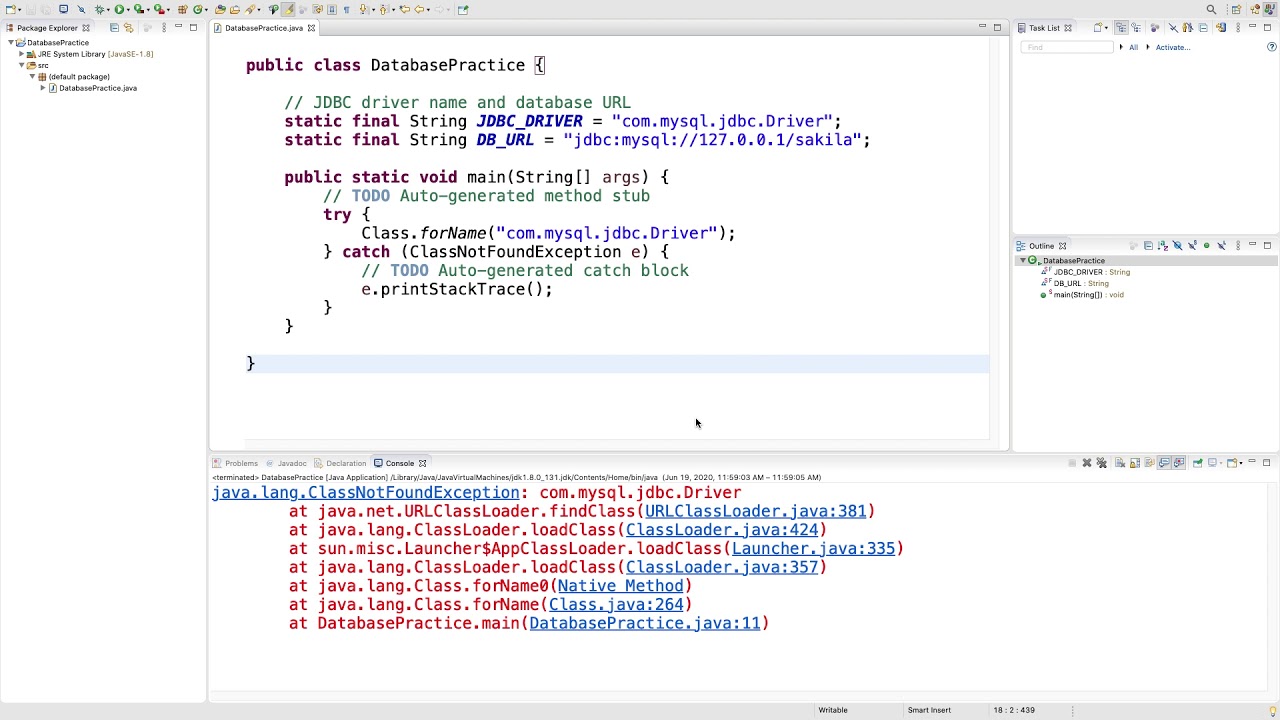Toggle Hide Fields in Outline toolbar
The image size is (1280, 720).
click(x=1178, y=246)
